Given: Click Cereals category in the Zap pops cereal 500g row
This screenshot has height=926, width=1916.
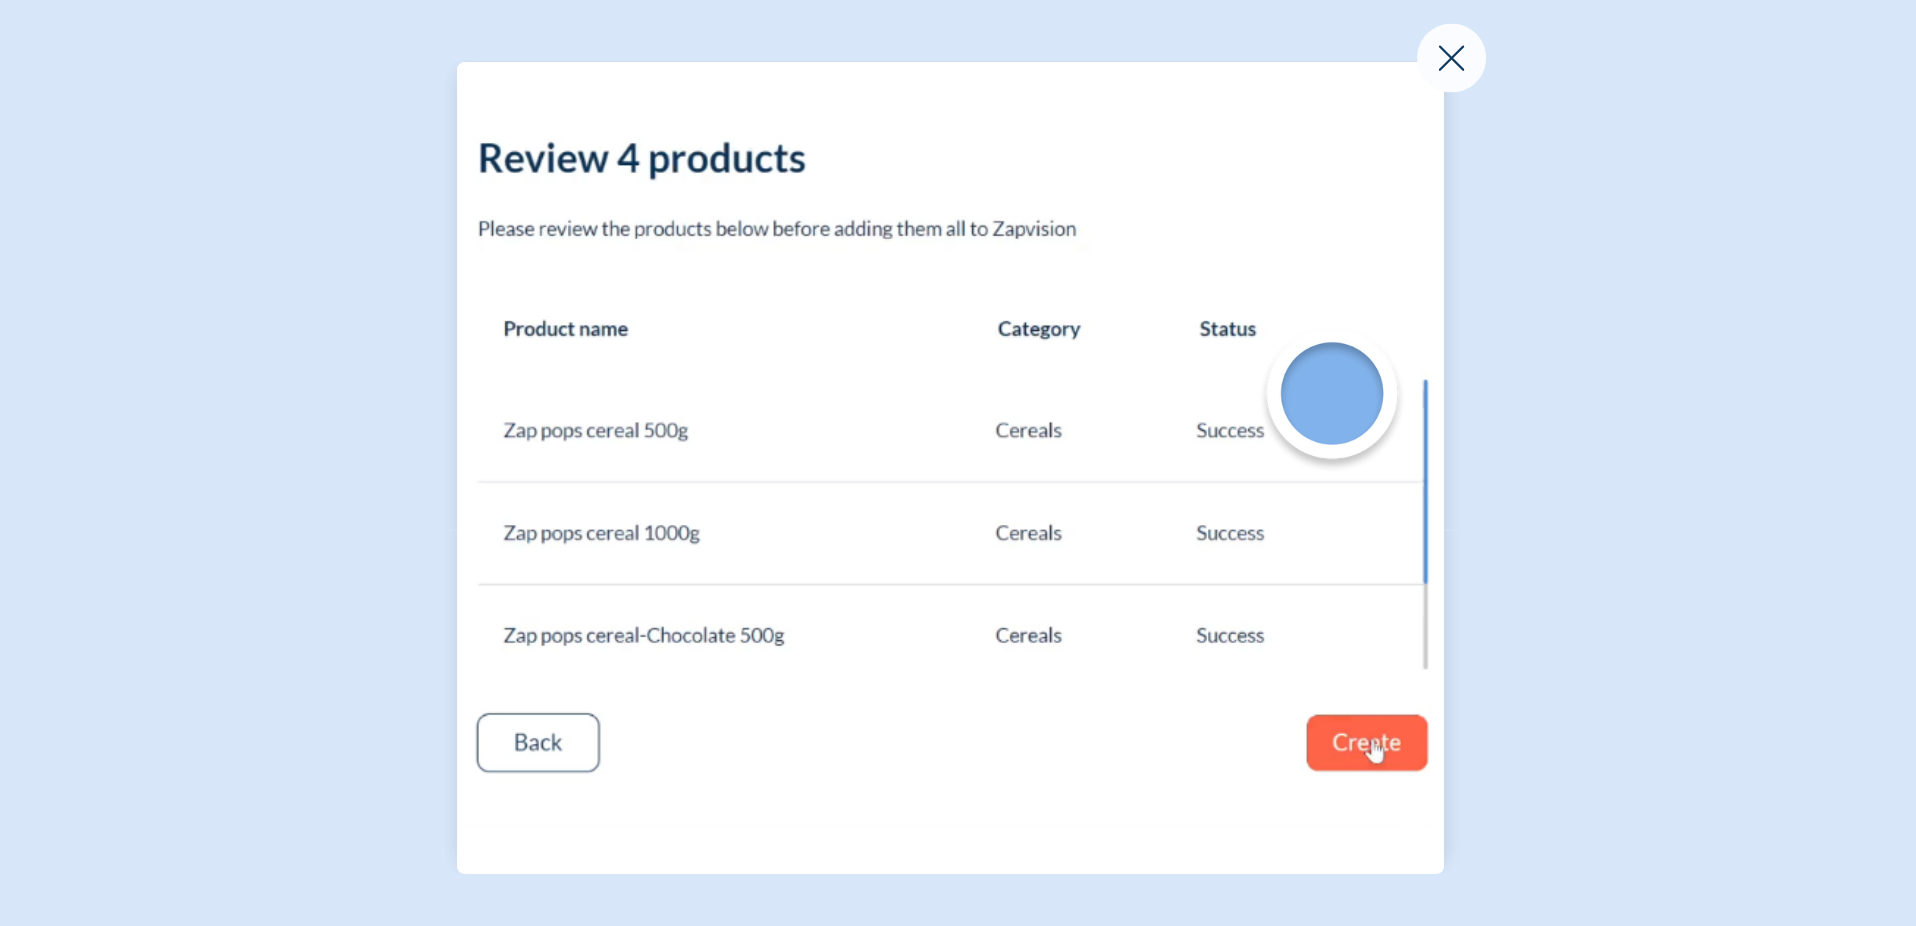Looking at the screenshot, I should (x=1029, y=430).
